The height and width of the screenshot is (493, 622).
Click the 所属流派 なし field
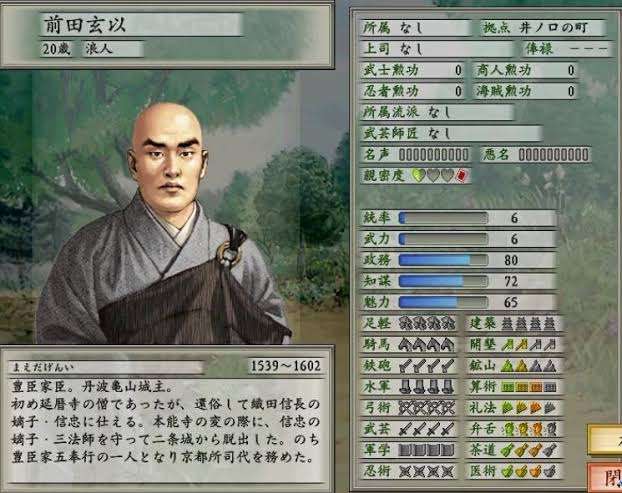pyautogui.click(x=437, y=113)
